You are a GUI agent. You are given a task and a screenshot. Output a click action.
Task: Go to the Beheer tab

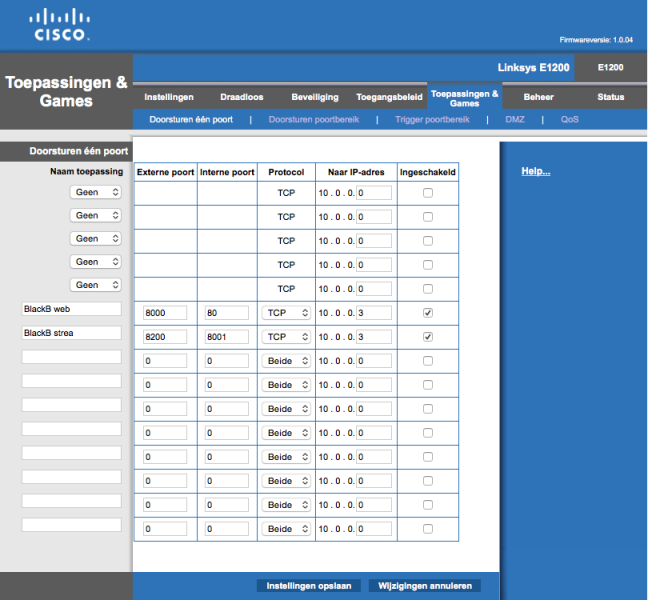(x=538, y=97)
